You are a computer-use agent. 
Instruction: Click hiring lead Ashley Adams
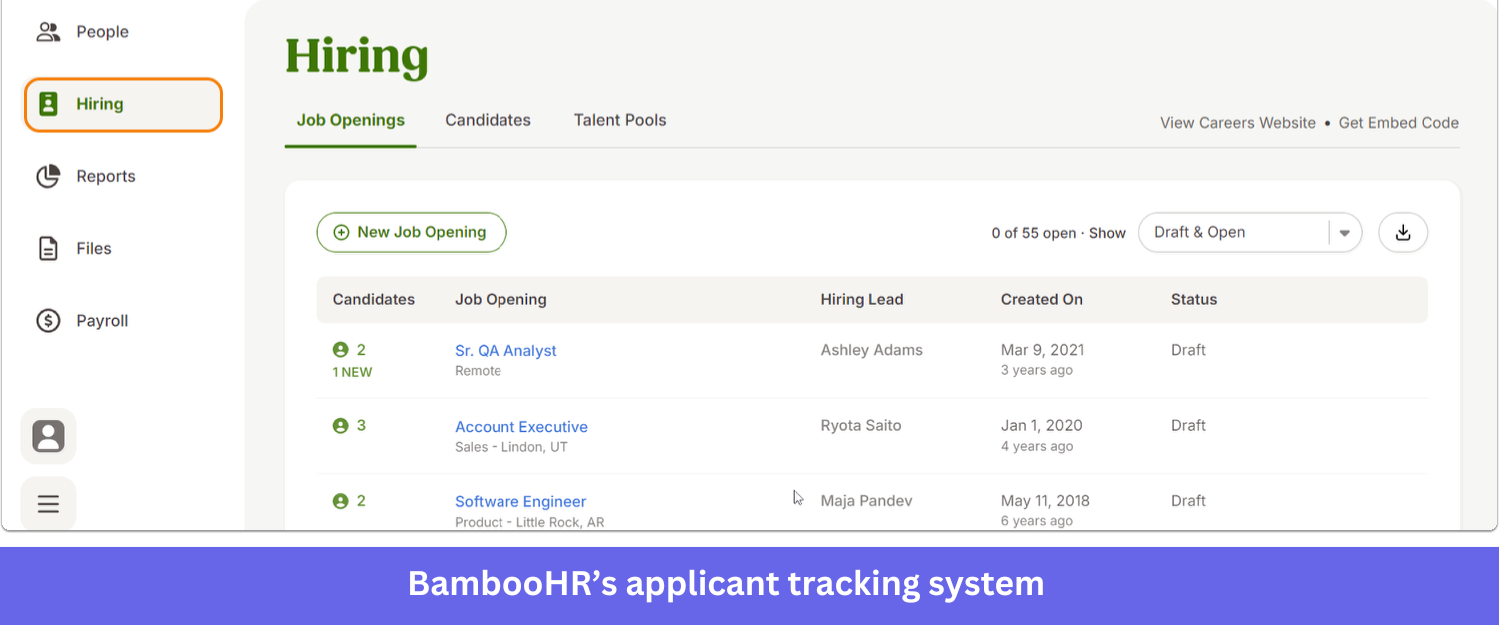pos(872,350)
